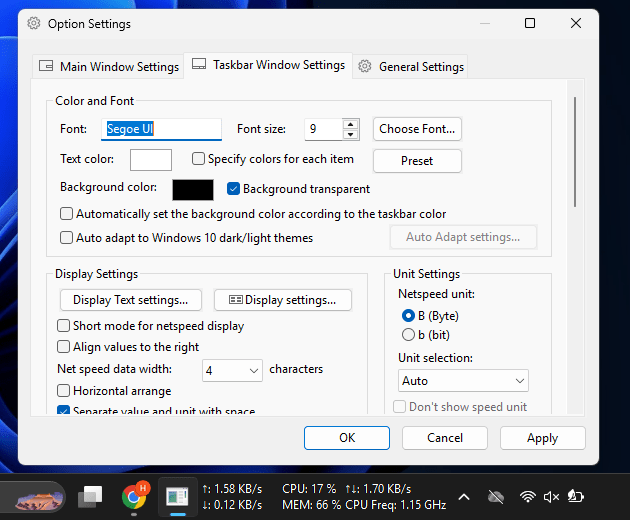Click the Task View taskbar icon
The height and width of the screenshot is (520, 630).
(x=92, y=496)
